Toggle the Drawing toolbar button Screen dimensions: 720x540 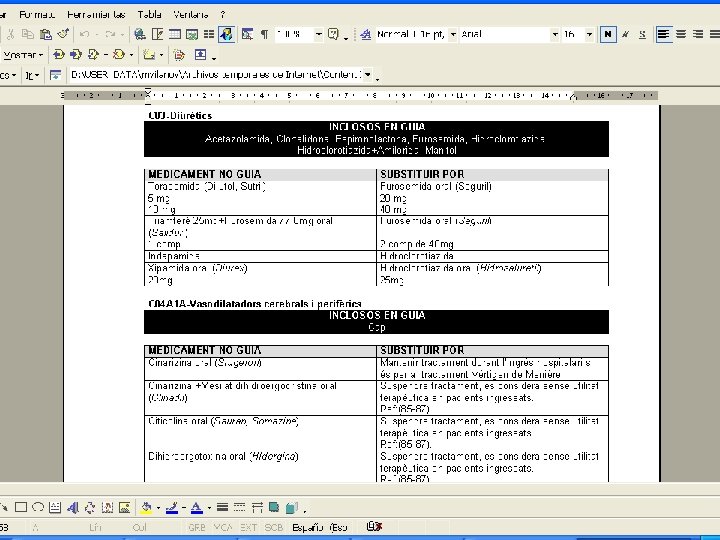click(226, 34)
